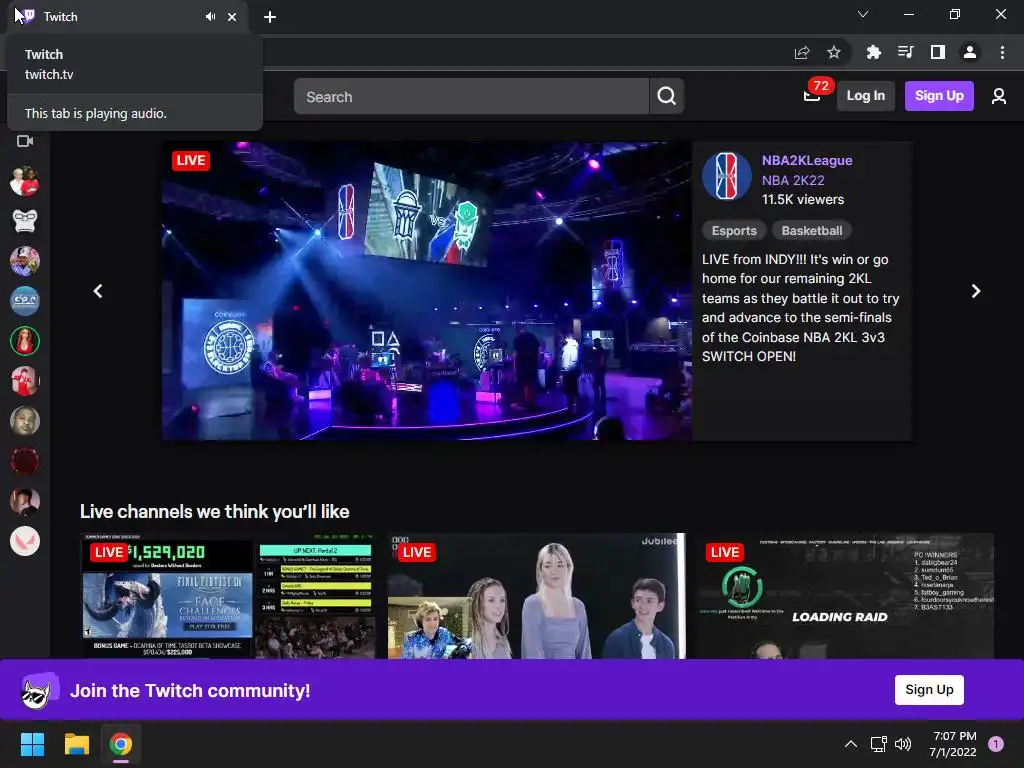Screen dimensions: 1024x768
Task: Open Chrome profile avatar
Action: pos(970,52)
